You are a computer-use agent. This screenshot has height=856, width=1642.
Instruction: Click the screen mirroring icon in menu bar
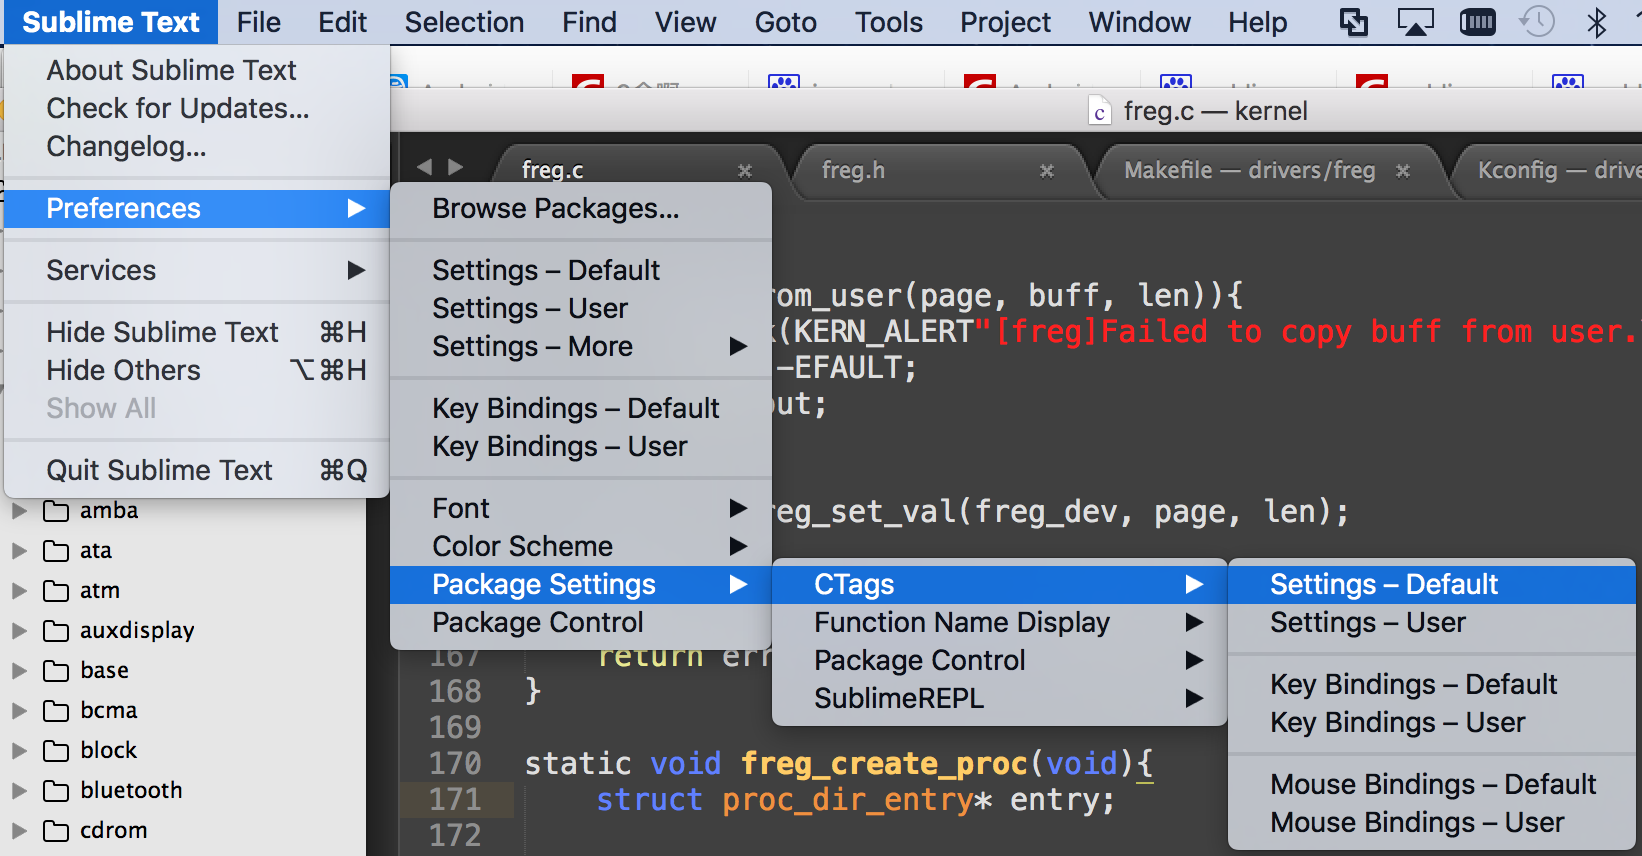1354,22
